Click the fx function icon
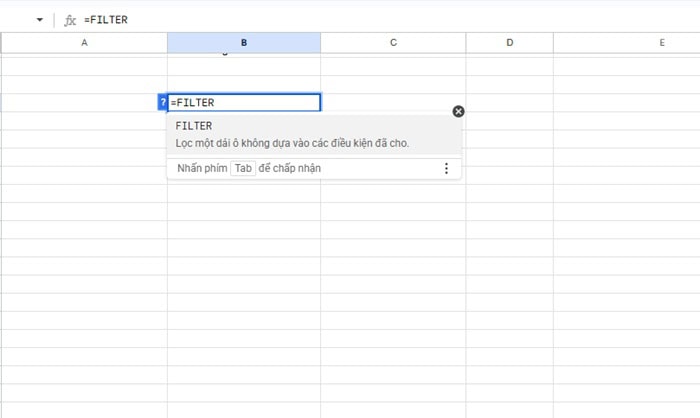The height and width of the screenshot is (418, 700). [69, 20]
